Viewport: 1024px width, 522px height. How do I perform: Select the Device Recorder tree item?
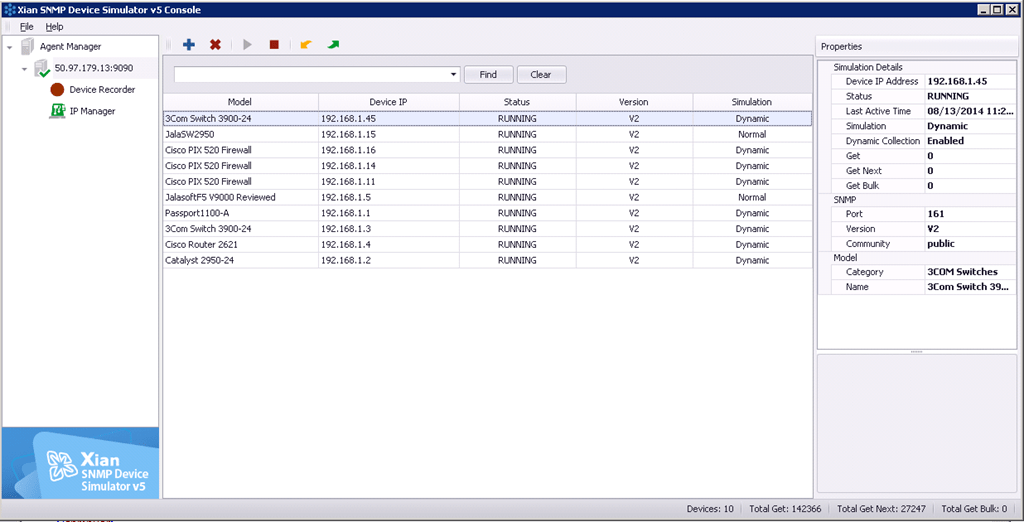(x=103, y=90)
